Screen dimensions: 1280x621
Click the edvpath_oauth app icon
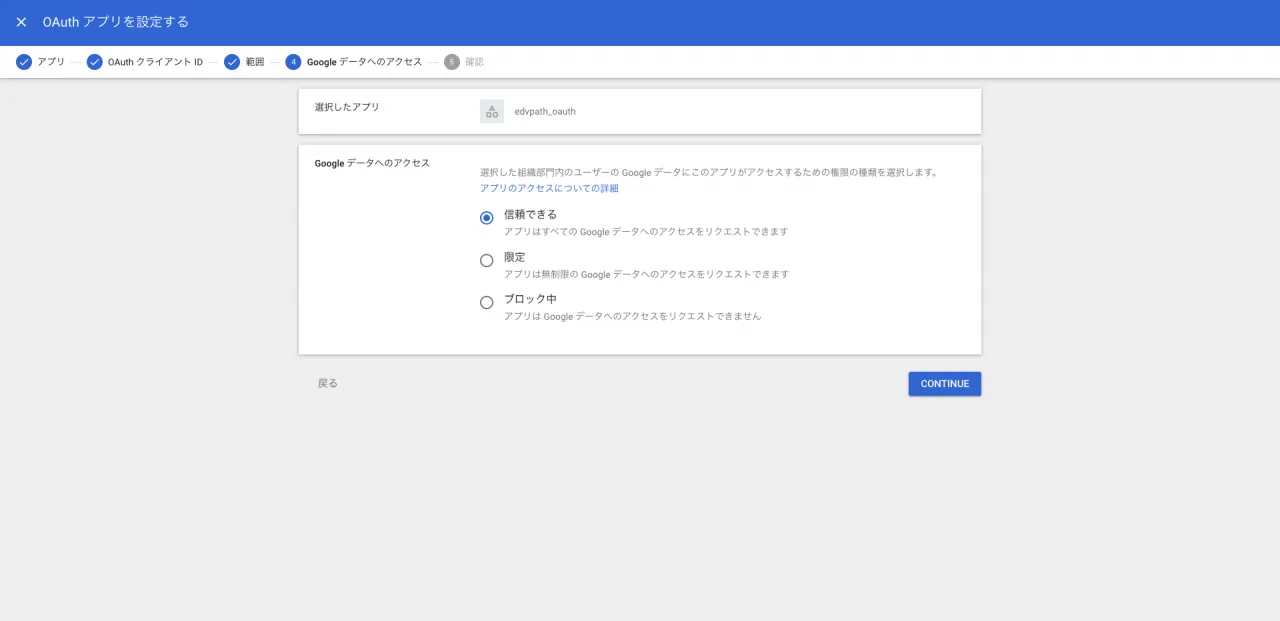(492, 112)
